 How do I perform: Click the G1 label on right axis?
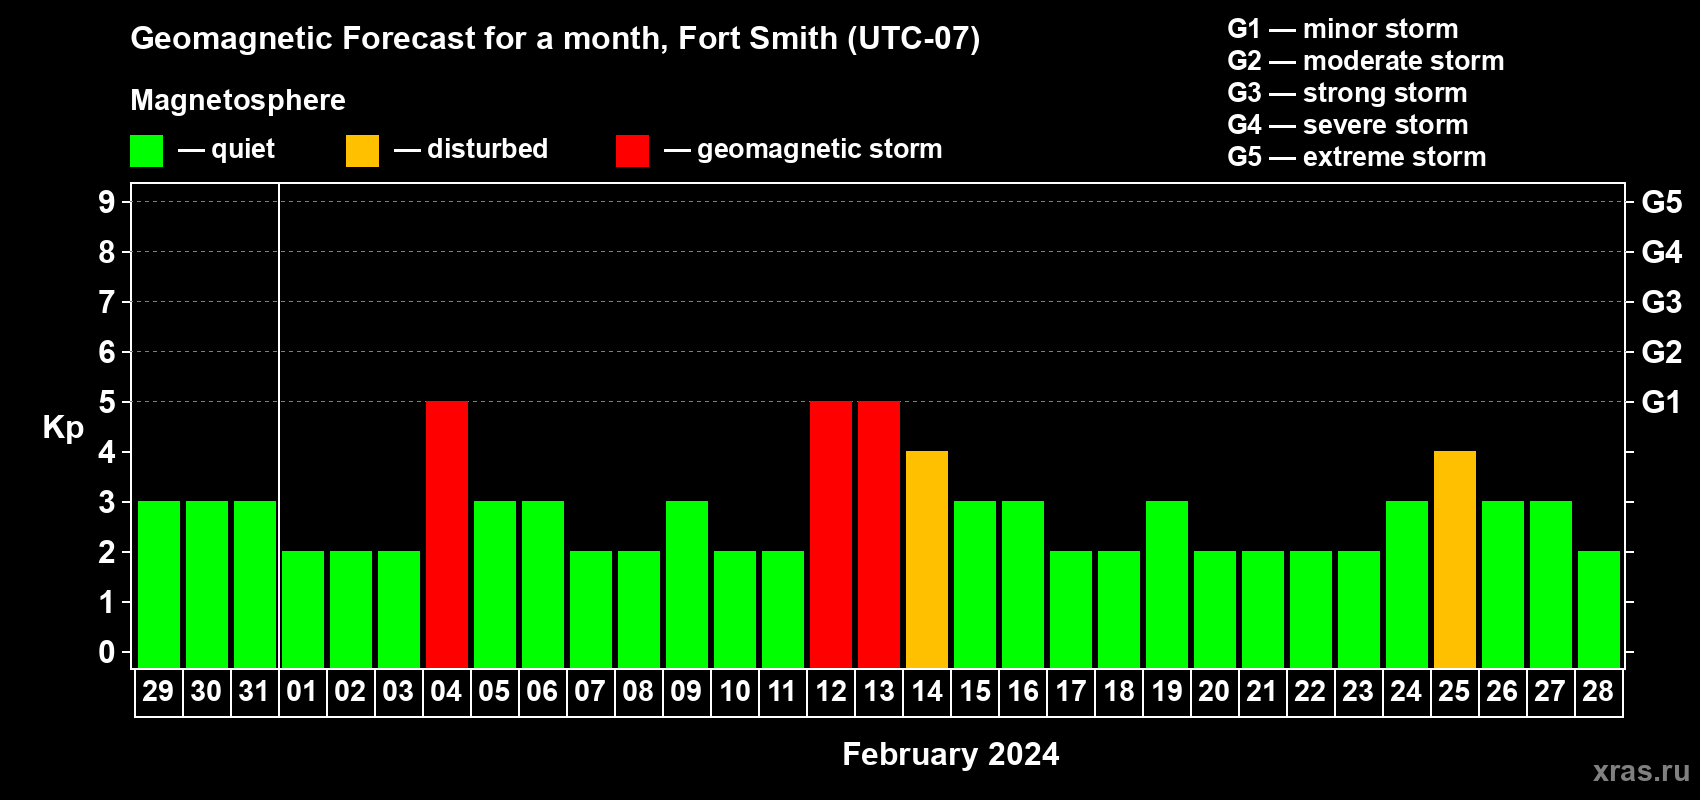tap(1661, 402)
